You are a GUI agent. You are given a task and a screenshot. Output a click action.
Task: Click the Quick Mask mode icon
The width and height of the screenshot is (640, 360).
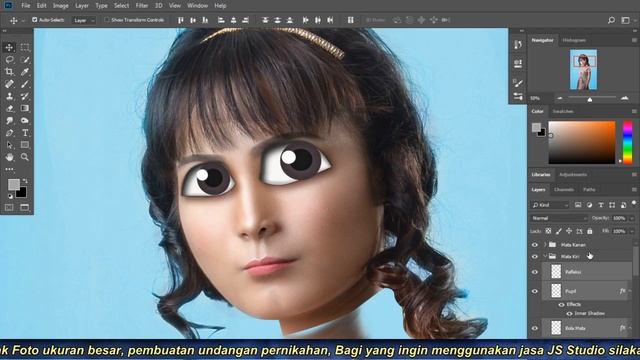click(9, 207)
